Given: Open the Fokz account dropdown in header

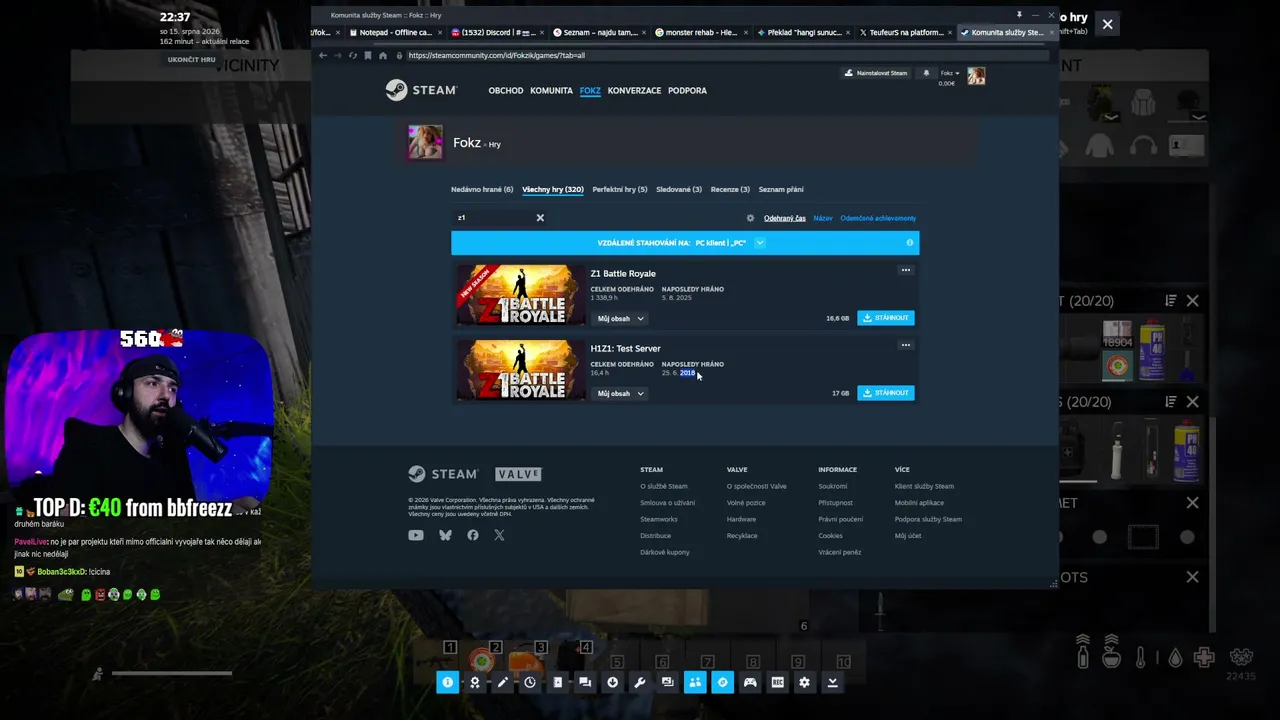Looking at the screenshot, I should pos(949,73).
